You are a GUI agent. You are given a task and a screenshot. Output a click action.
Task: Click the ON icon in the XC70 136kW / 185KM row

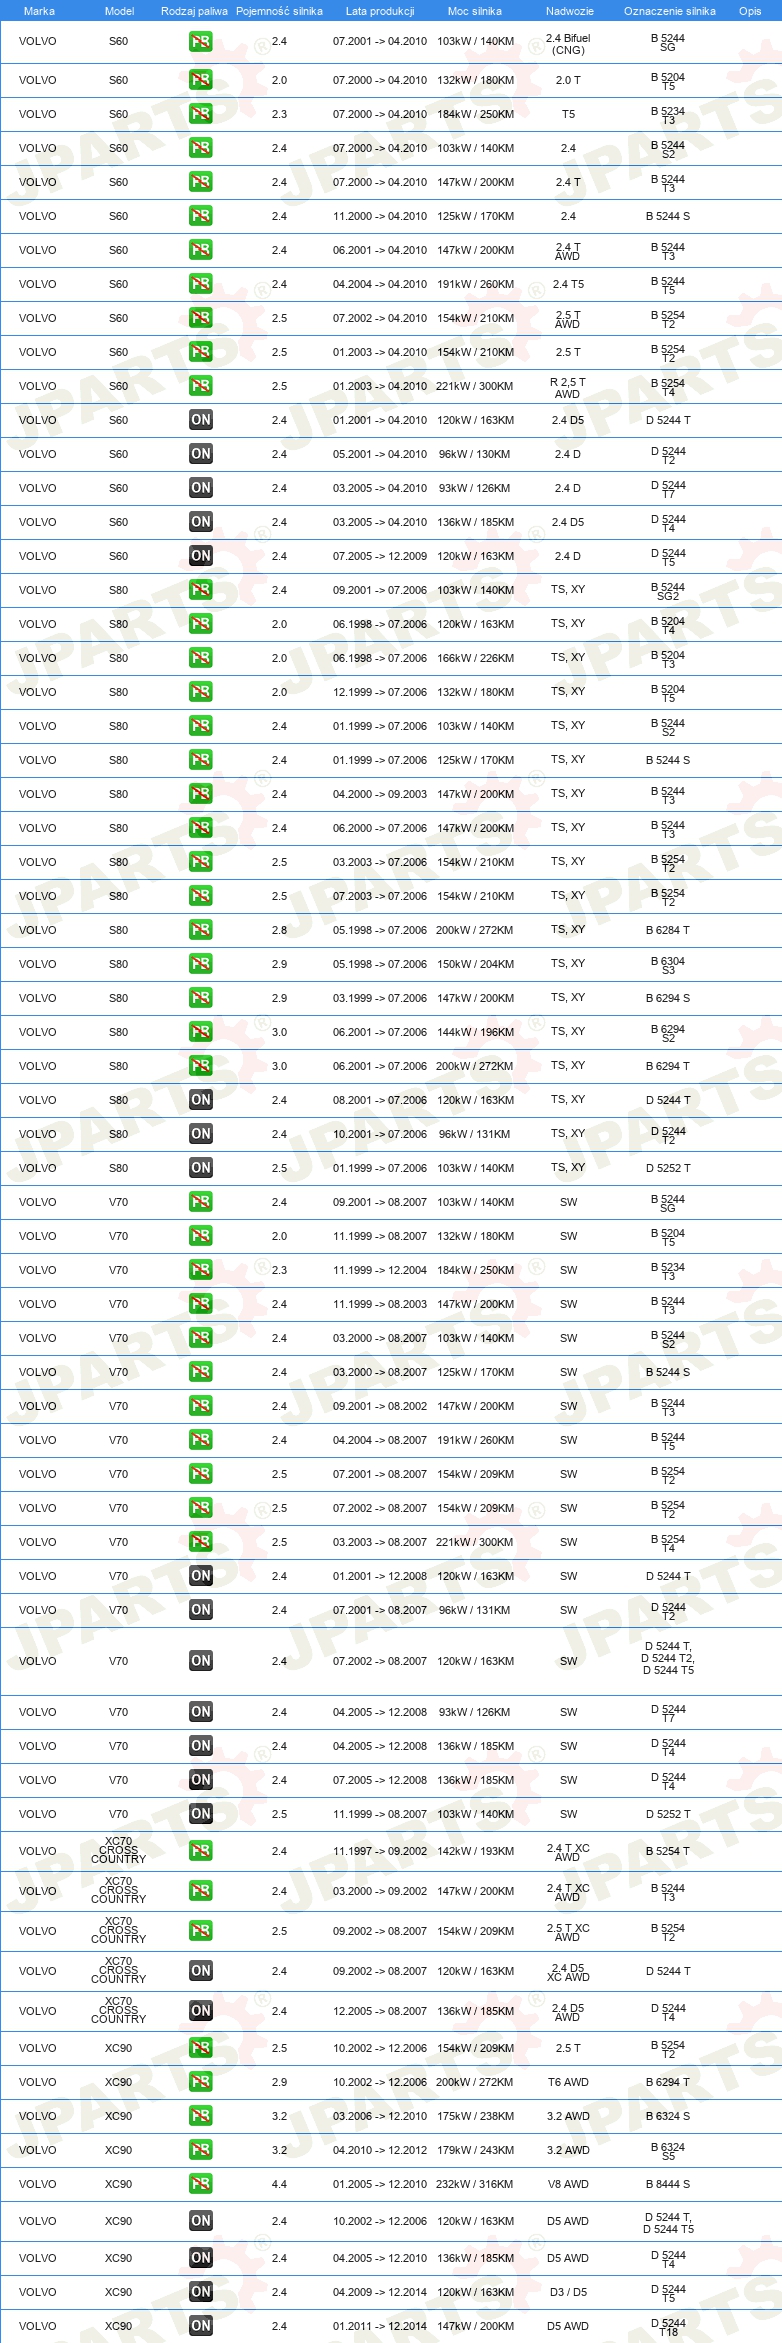[201, 2011]
